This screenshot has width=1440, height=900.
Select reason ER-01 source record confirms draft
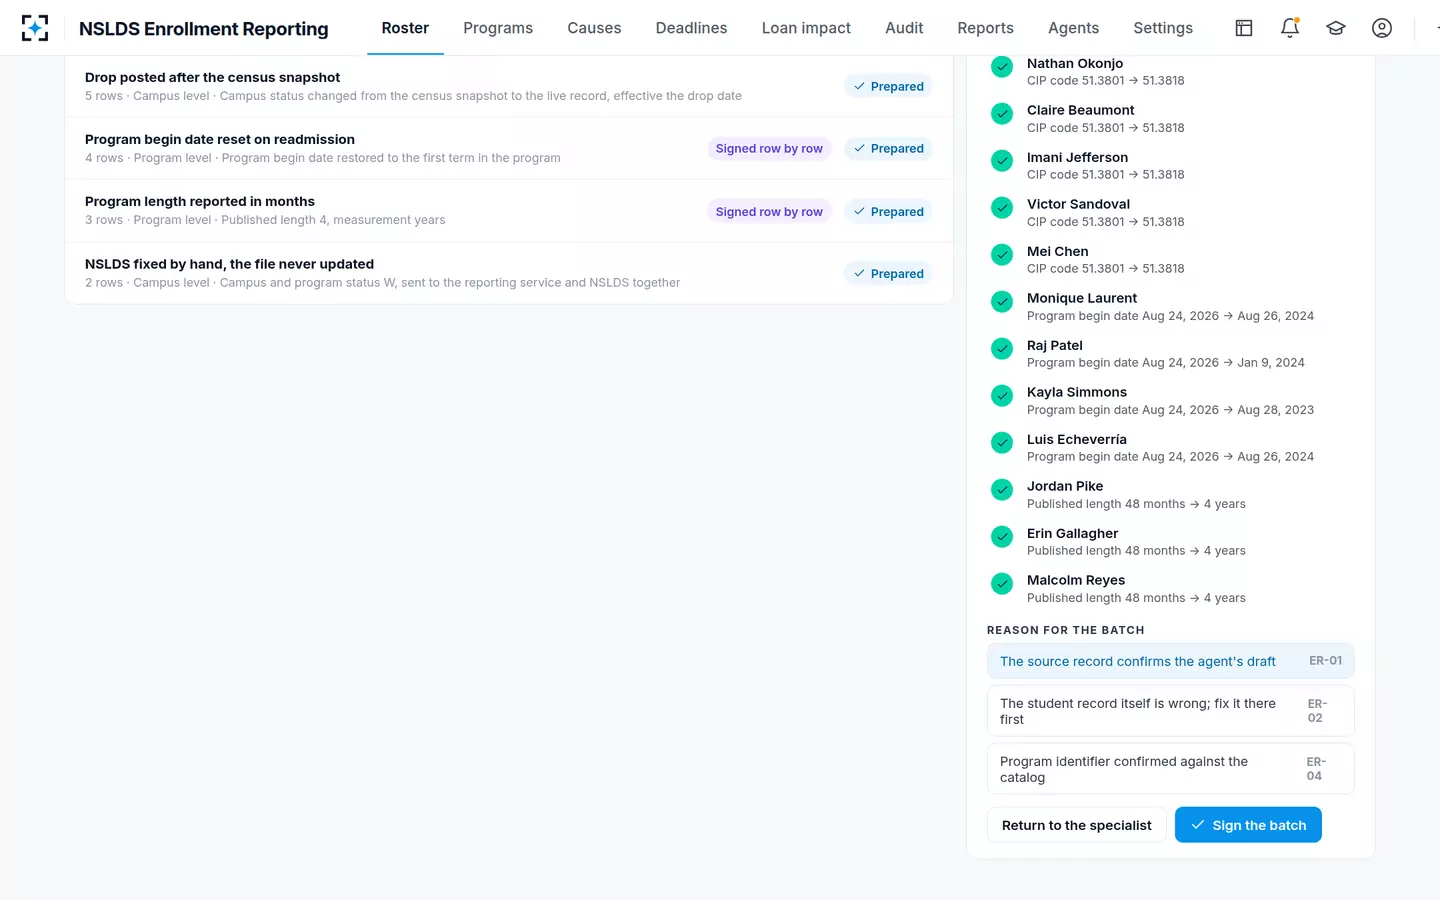pos(1171,661)
